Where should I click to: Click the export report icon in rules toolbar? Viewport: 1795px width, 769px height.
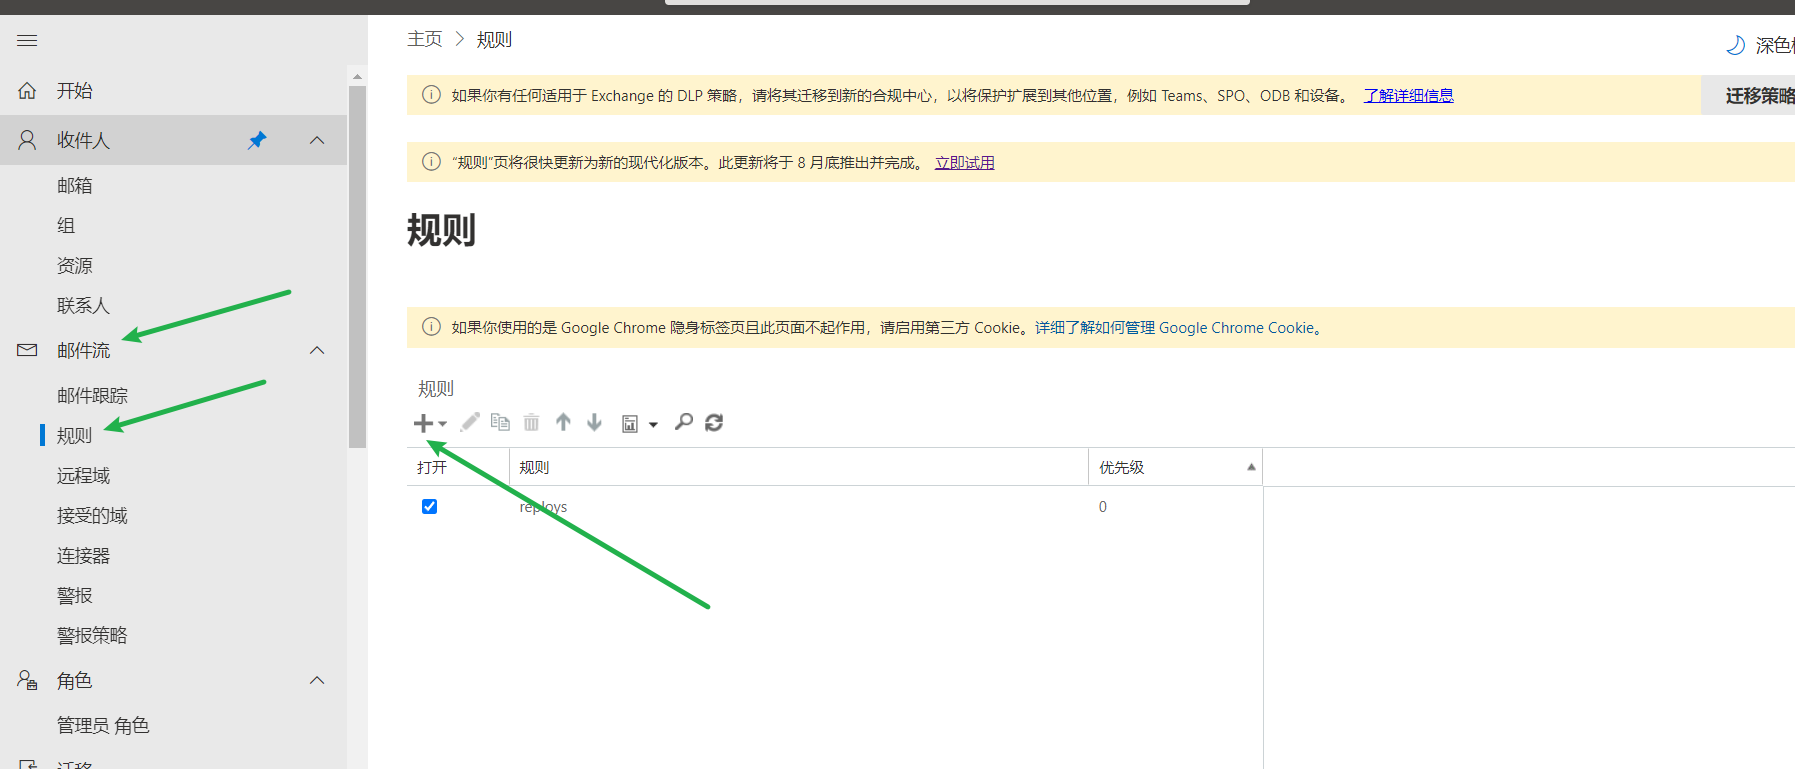630,424
